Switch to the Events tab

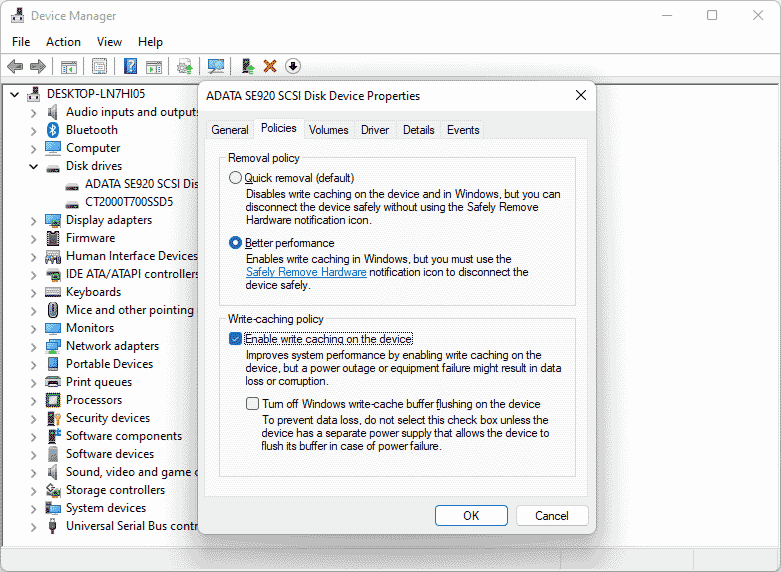463,130
